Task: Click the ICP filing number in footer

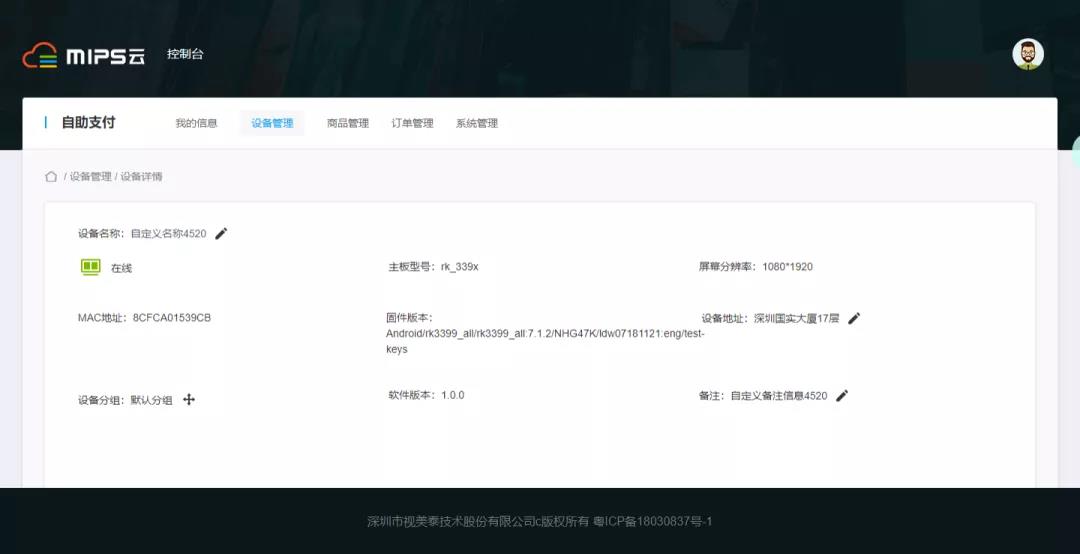Action: [652, 522]
